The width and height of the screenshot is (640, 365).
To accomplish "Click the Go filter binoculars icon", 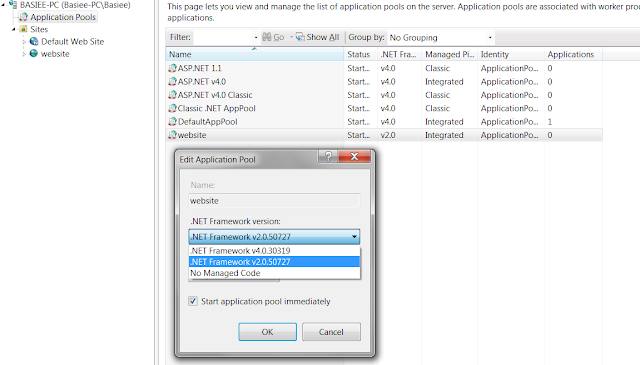I will (267, 37).
